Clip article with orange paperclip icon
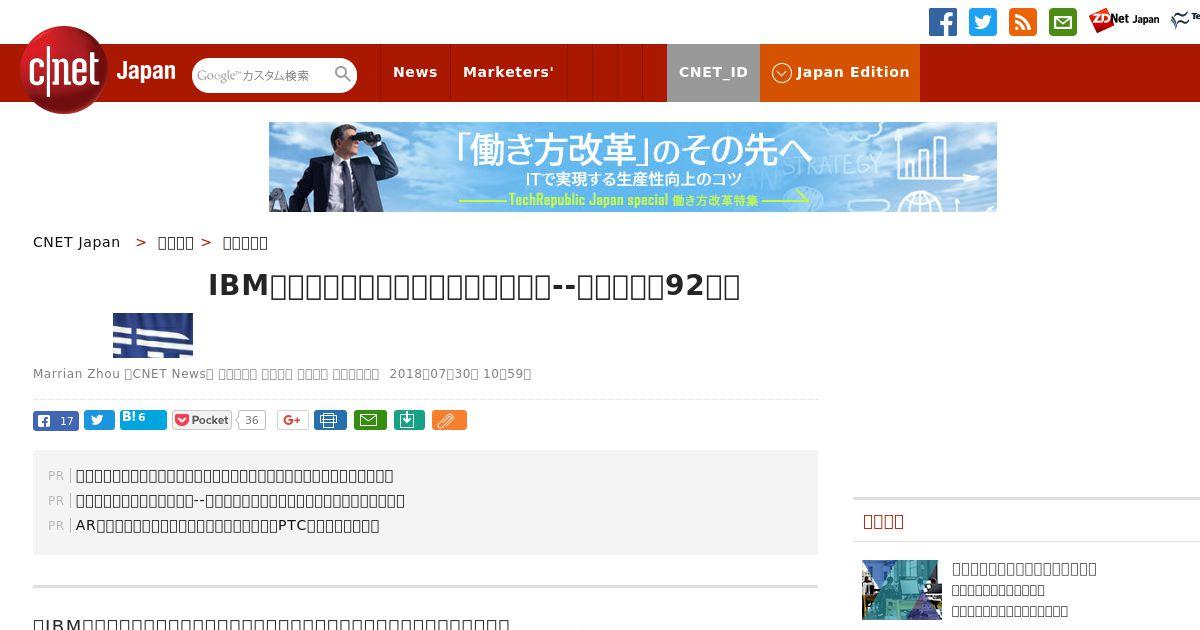 tap(449, 420)
